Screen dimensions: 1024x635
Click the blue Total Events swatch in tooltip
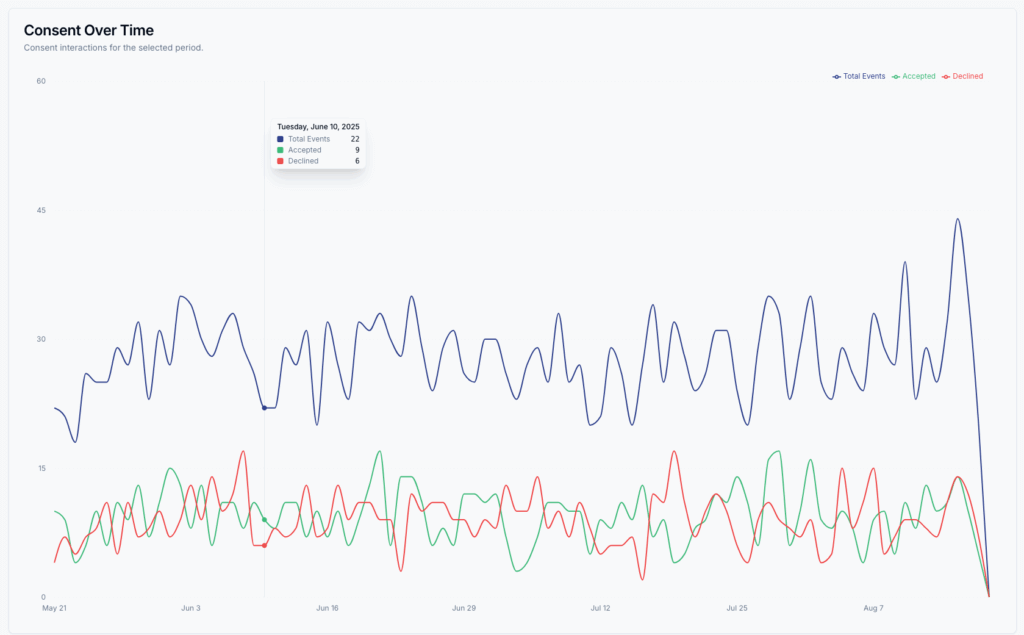(x=281, y=139)
